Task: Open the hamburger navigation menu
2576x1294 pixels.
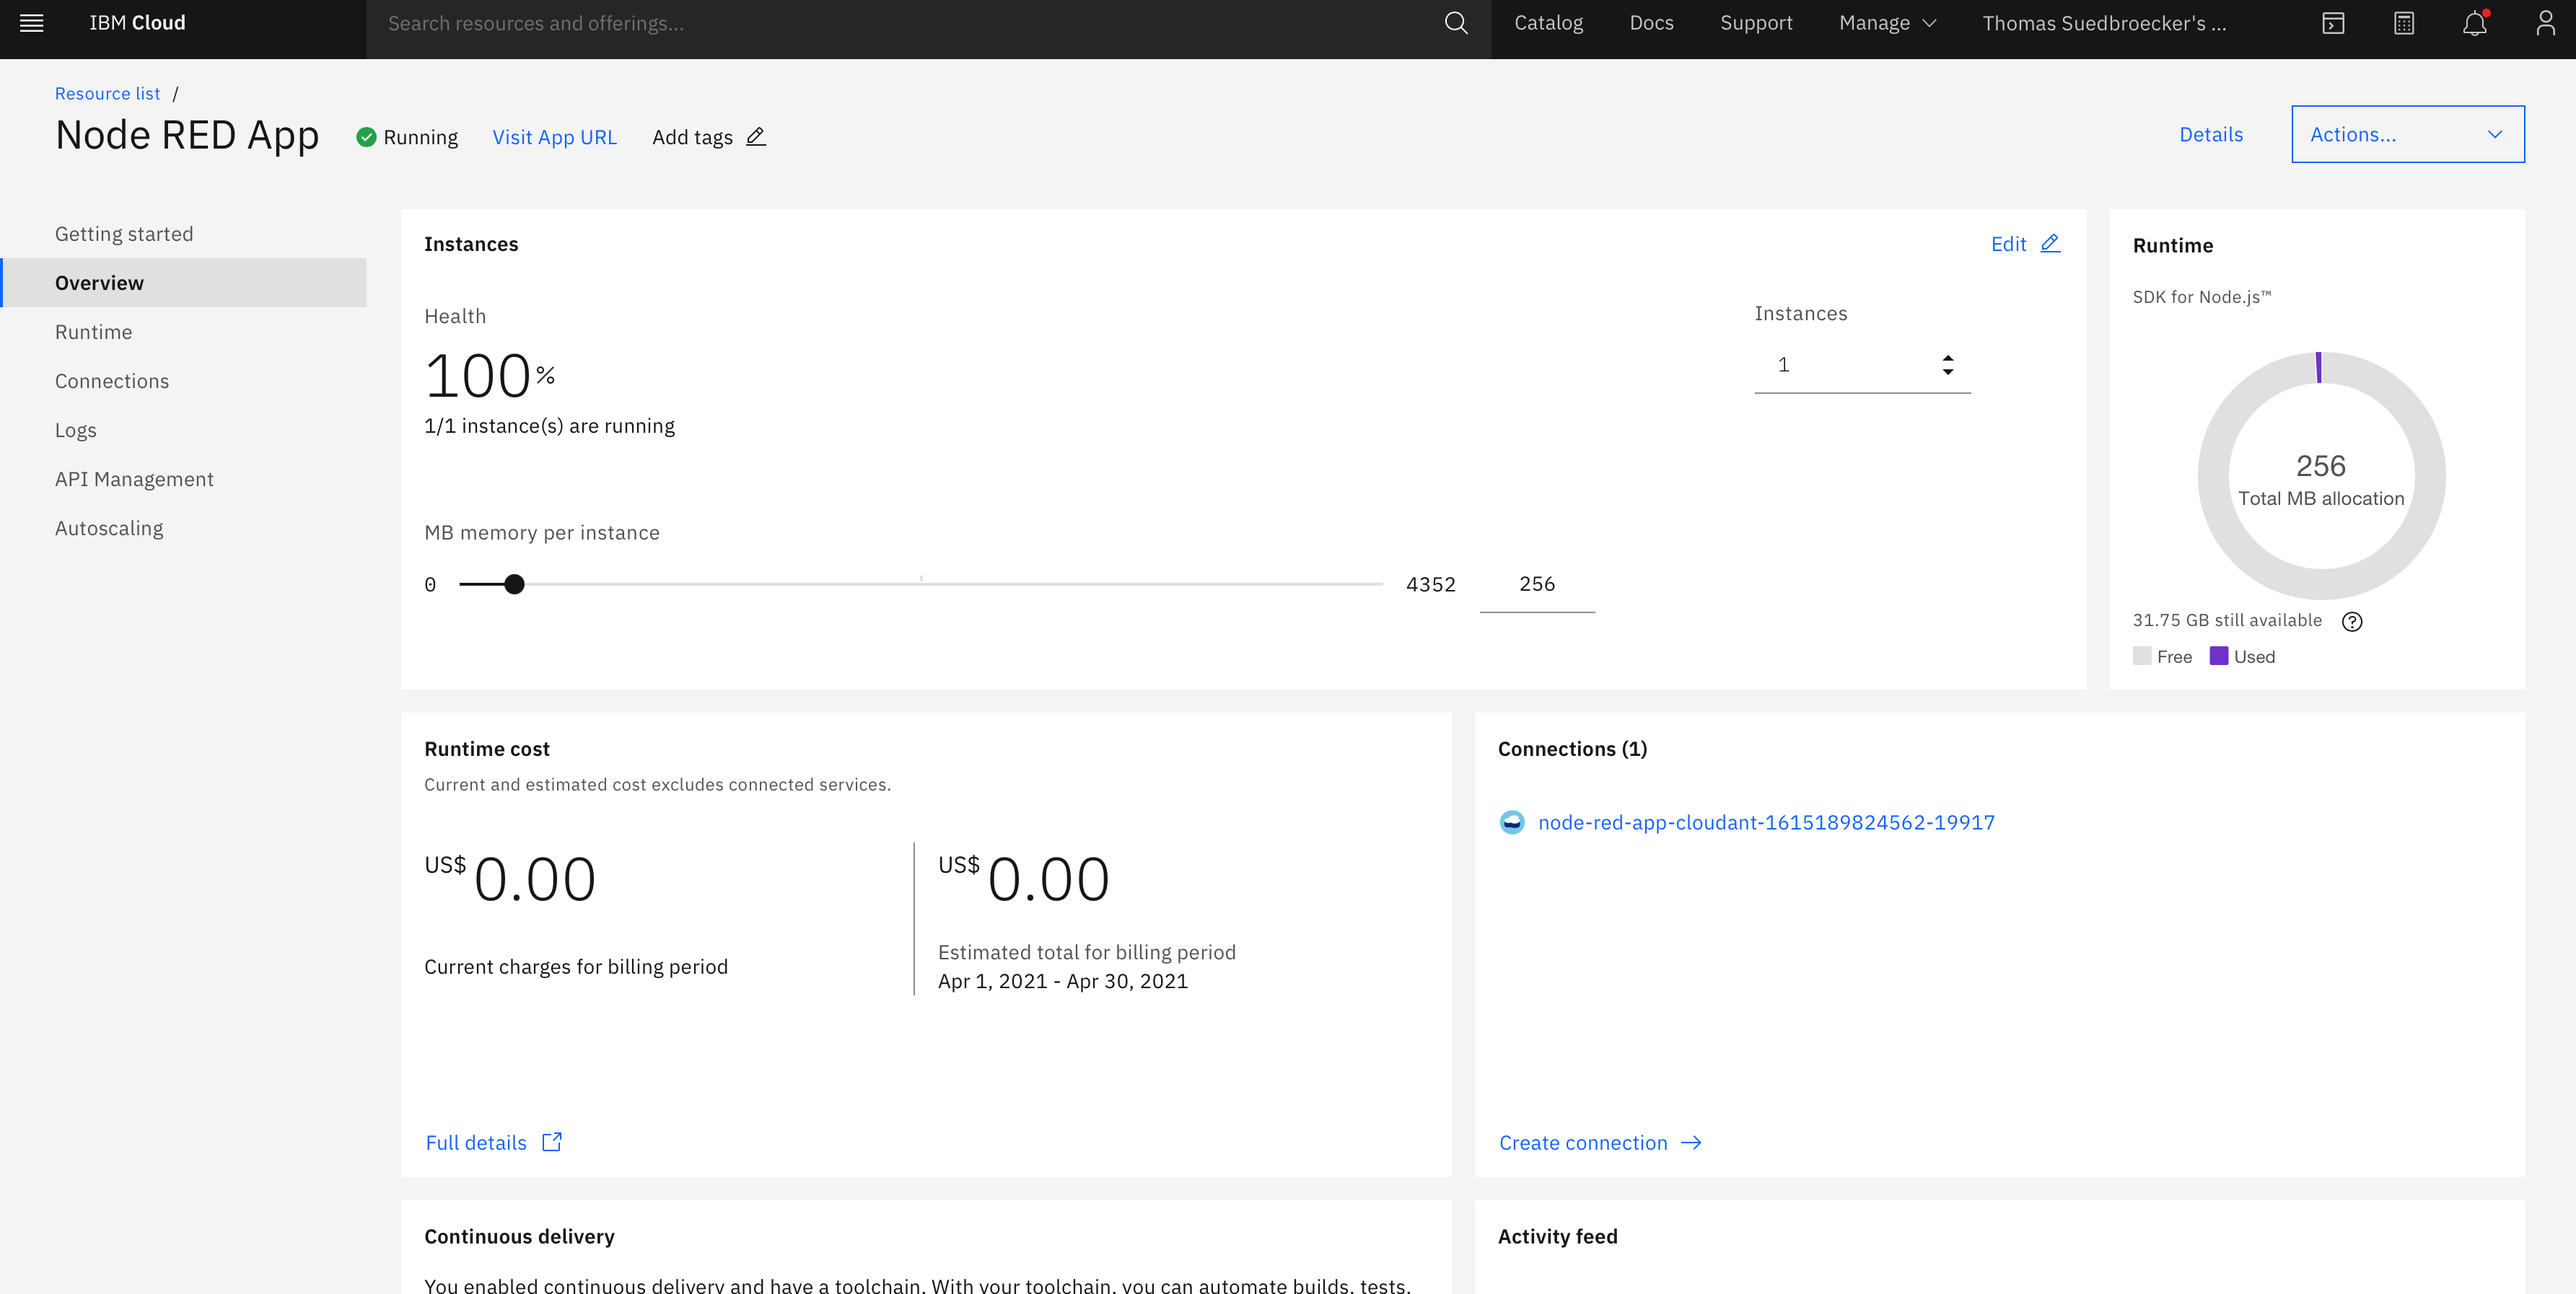Action: [x=31, y=23]
